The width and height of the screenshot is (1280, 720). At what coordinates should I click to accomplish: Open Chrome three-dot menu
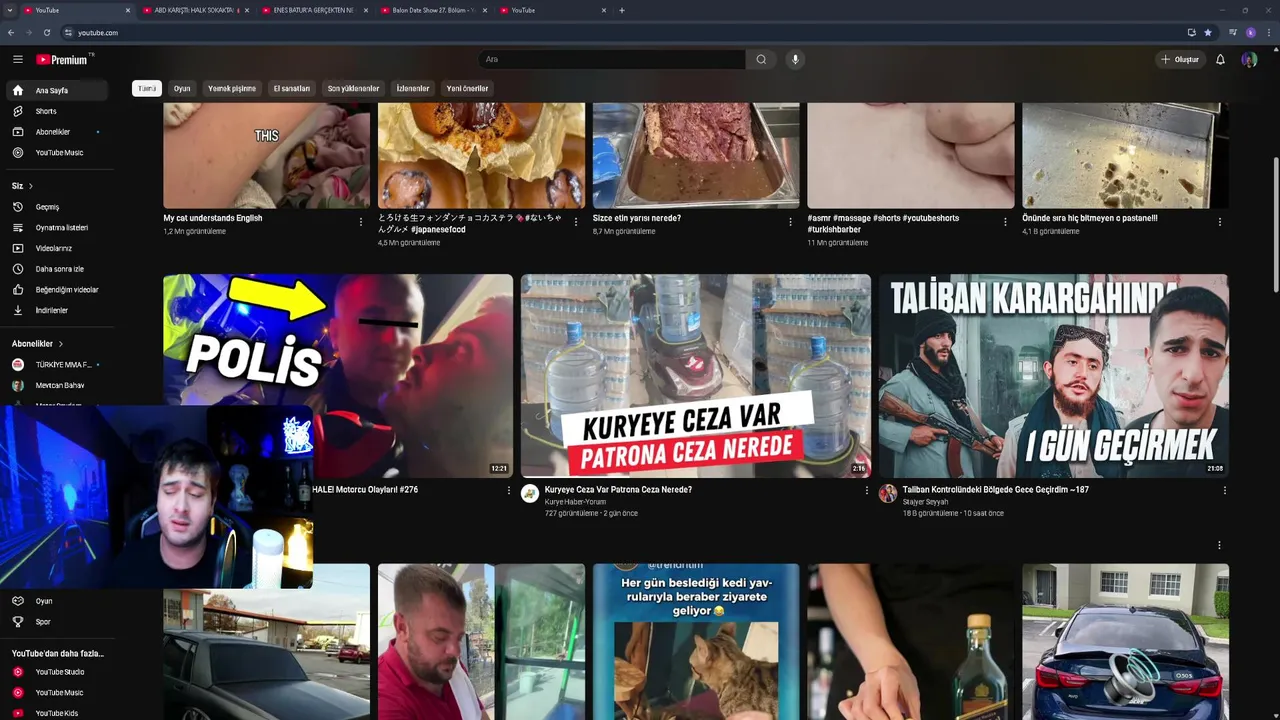1268,32
